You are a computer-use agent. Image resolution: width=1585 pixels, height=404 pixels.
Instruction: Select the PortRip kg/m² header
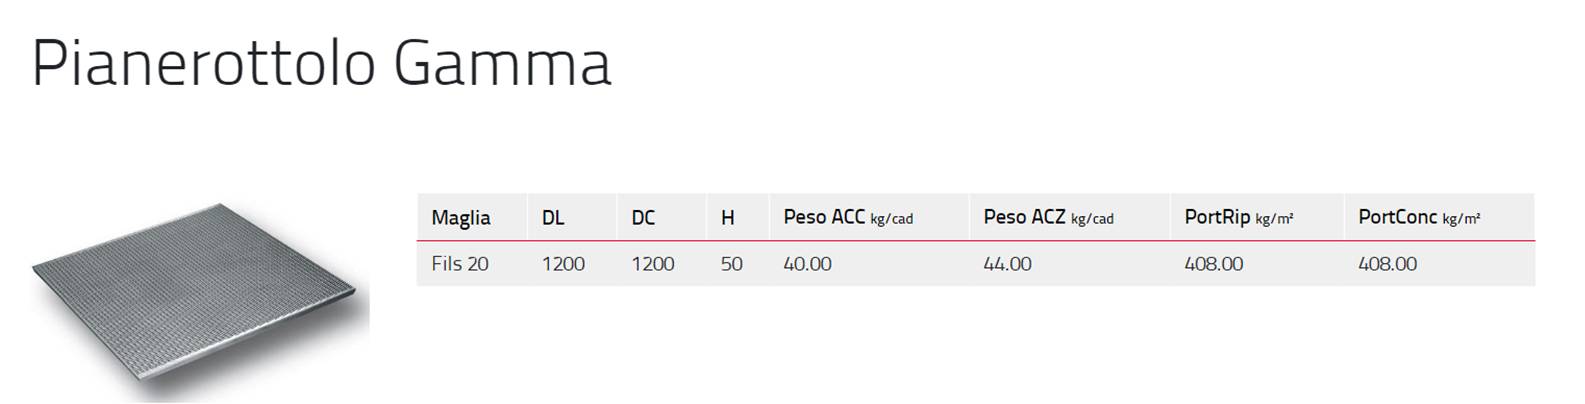coord(1239,217)
